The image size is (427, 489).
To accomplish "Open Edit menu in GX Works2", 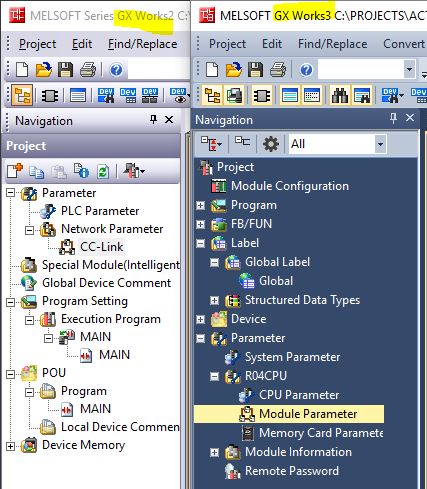I will pyautogui.click(x=82, y=44).
